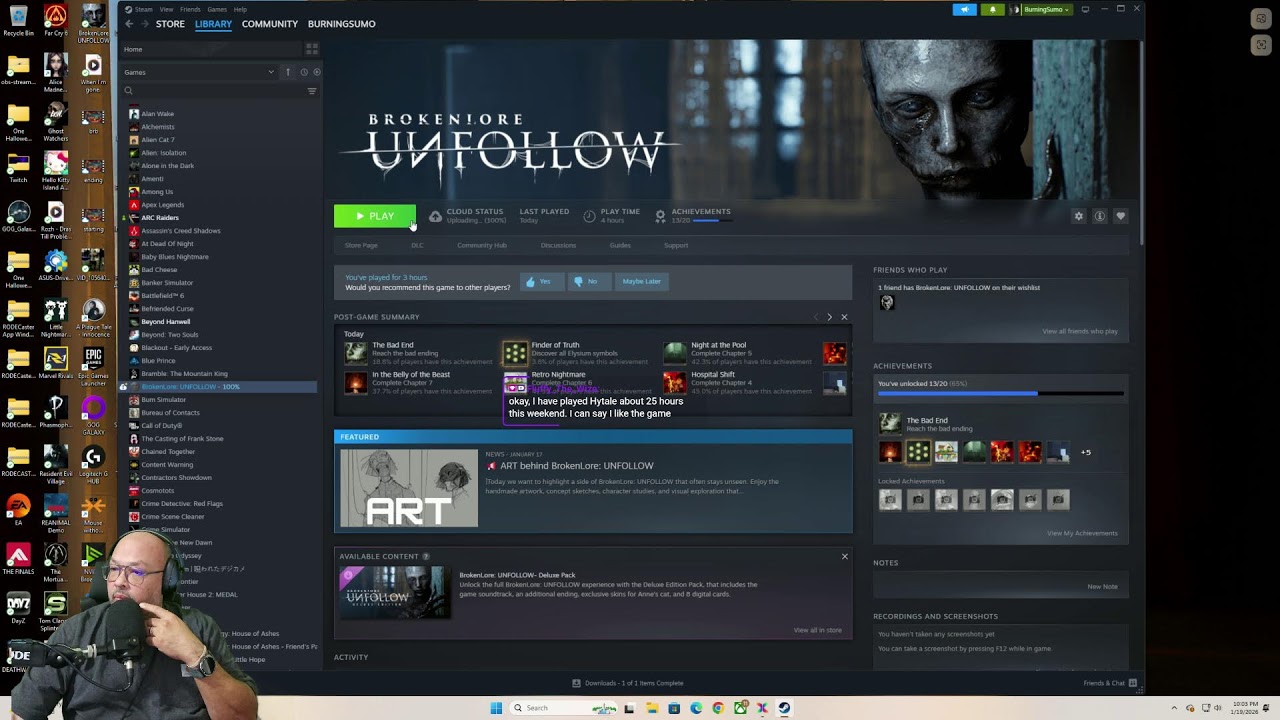Open game settings gear icon
This screenshot has width=1280, height=720.
[x=1078, y=216]
